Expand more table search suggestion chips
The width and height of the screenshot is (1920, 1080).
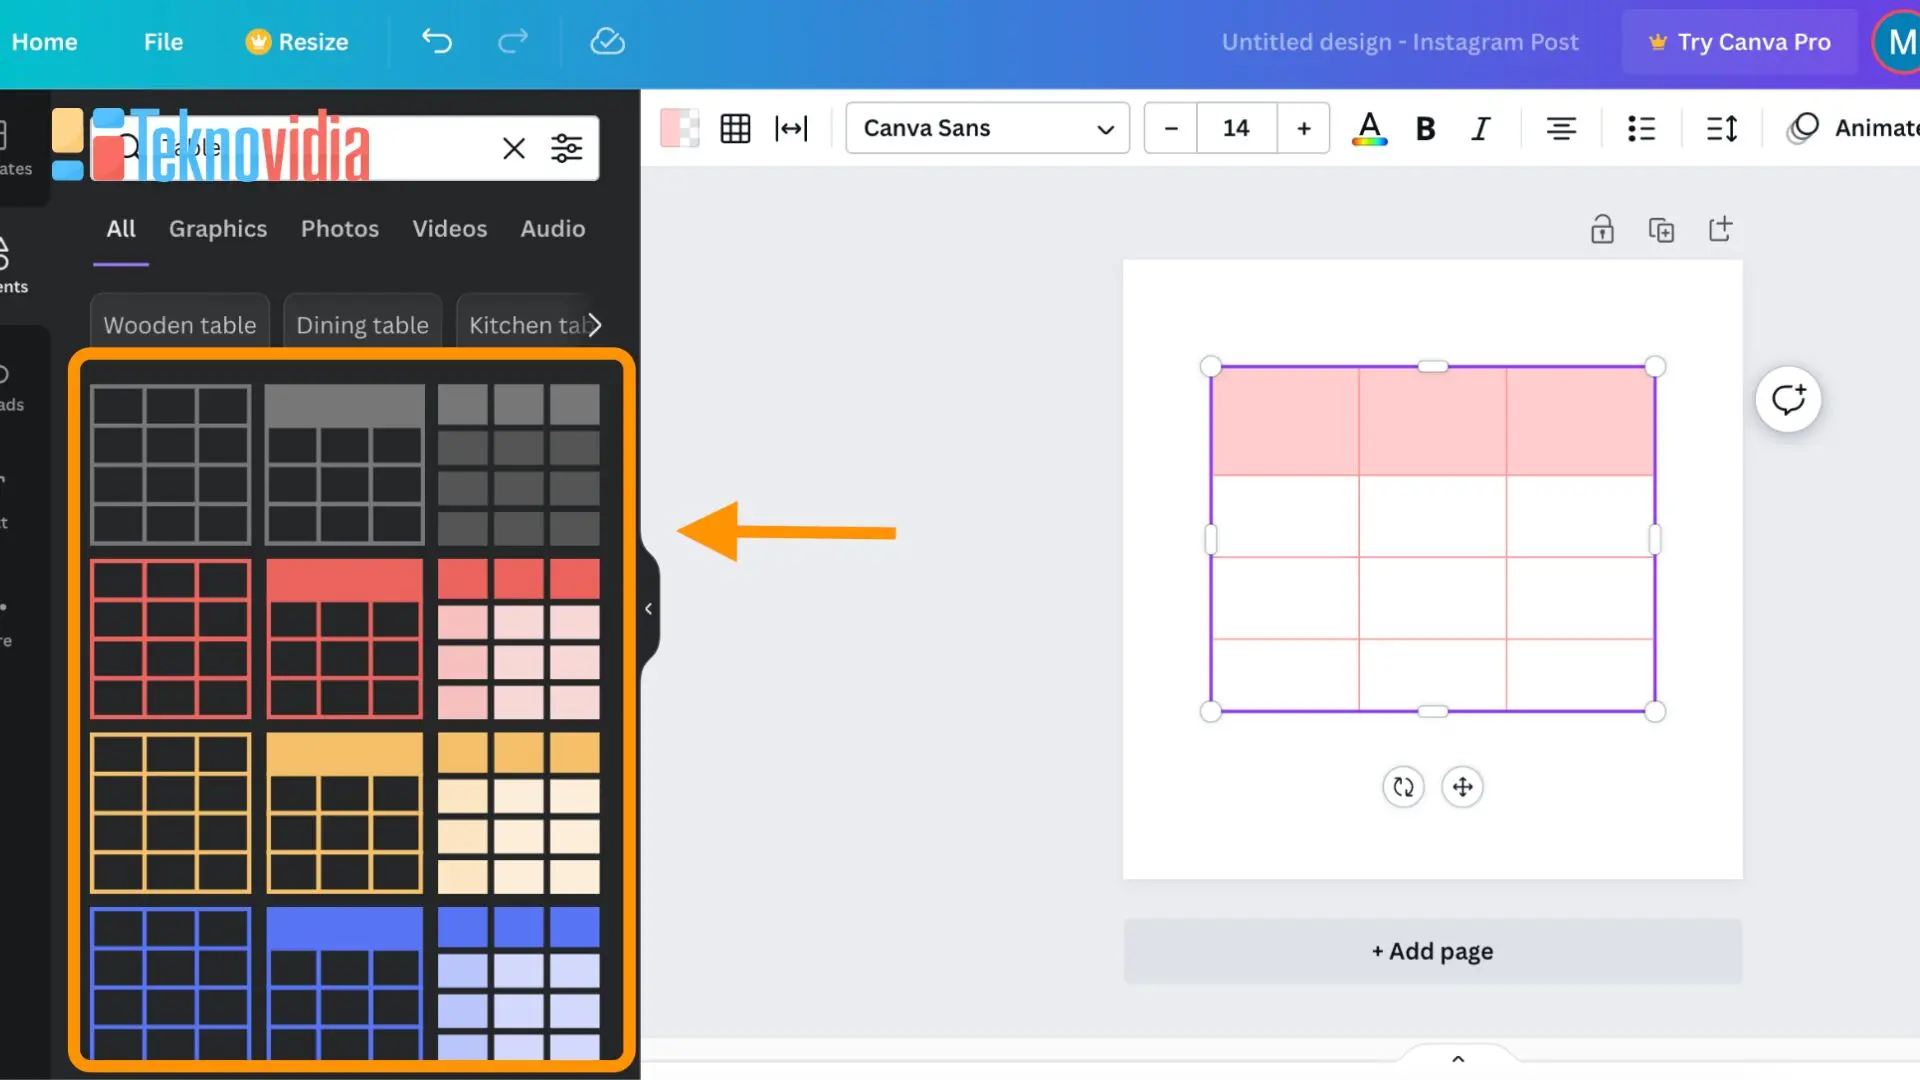pyautogui.click(x=593, y=324)
